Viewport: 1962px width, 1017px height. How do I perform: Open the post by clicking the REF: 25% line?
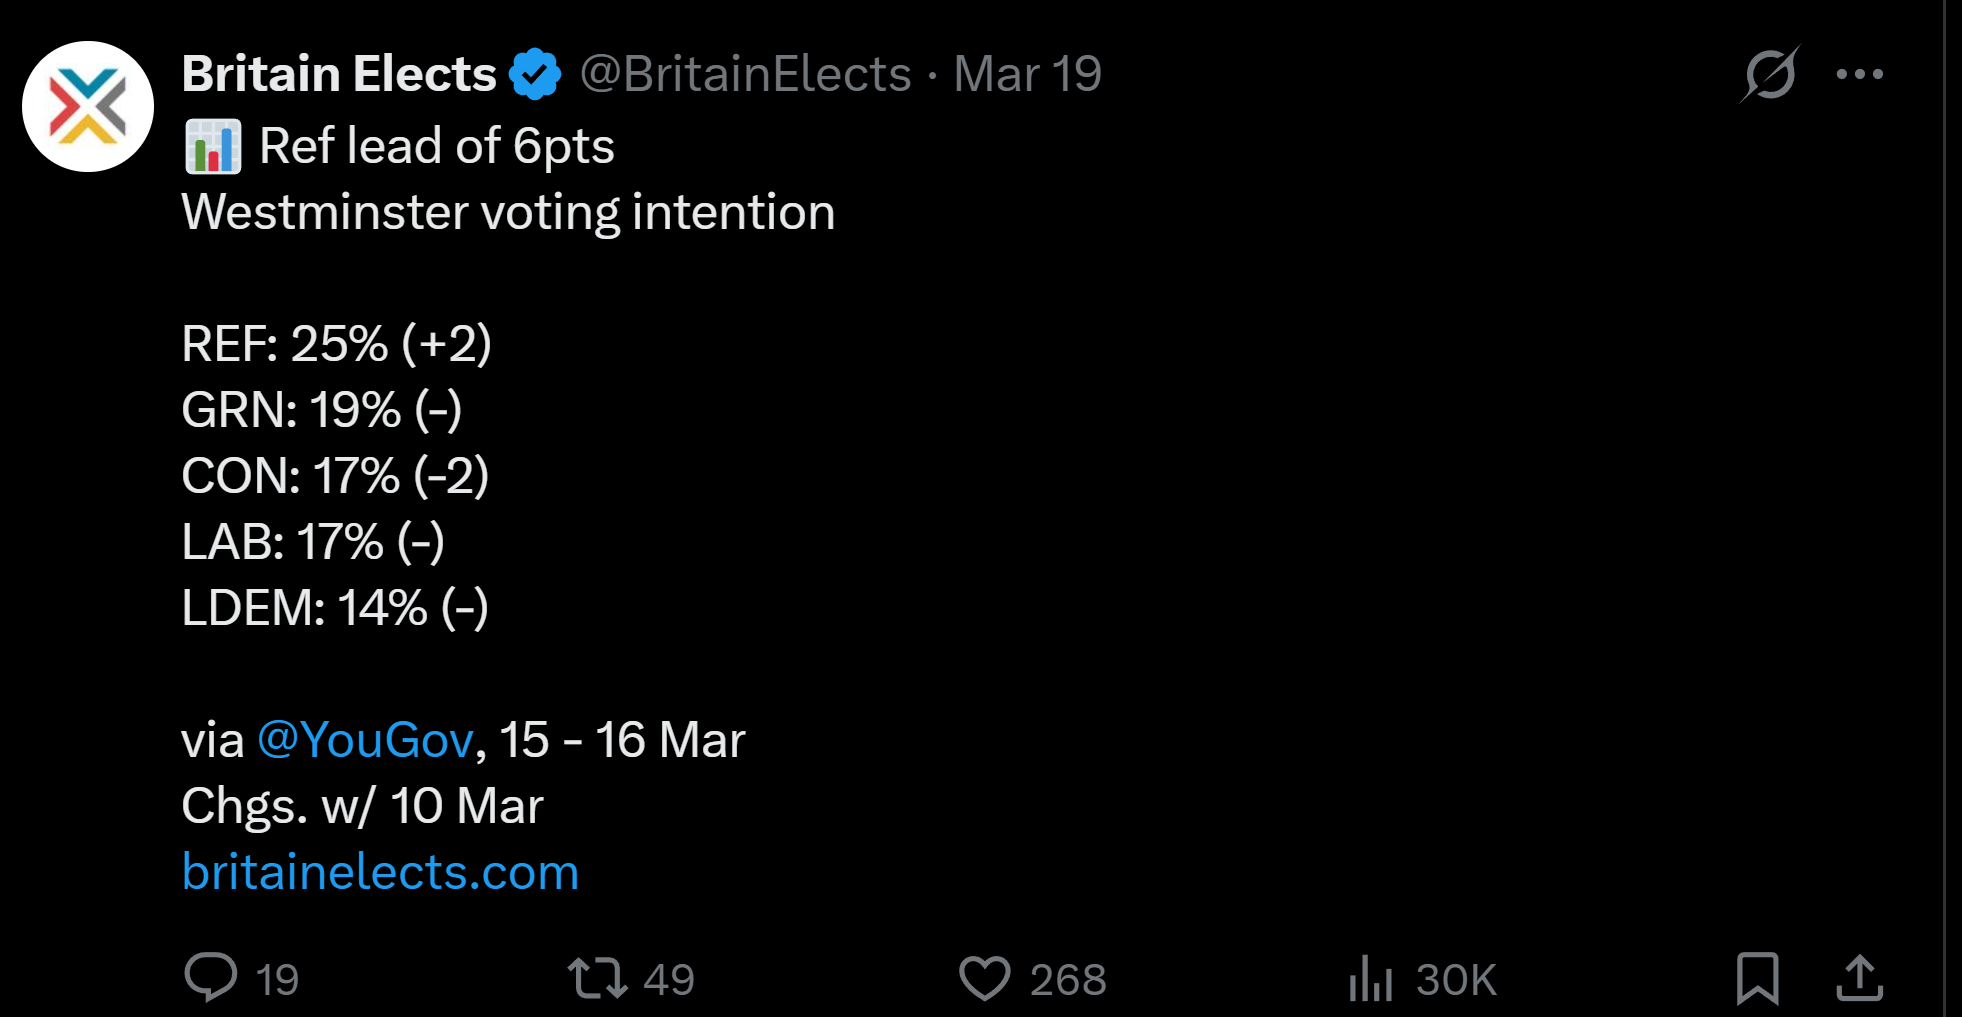coord(336,344)
